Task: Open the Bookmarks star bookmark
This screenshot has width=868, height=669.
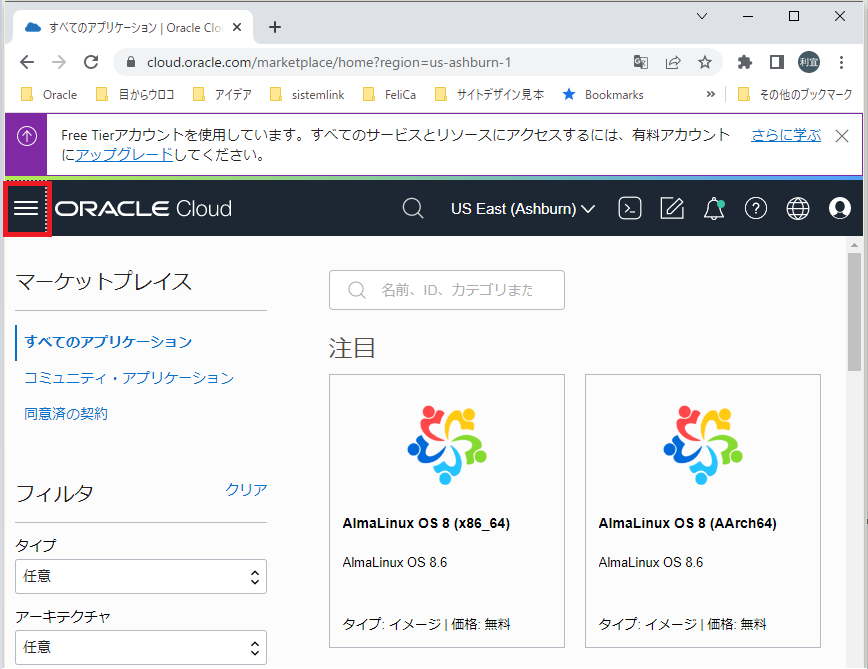Action: pos(603,95)
